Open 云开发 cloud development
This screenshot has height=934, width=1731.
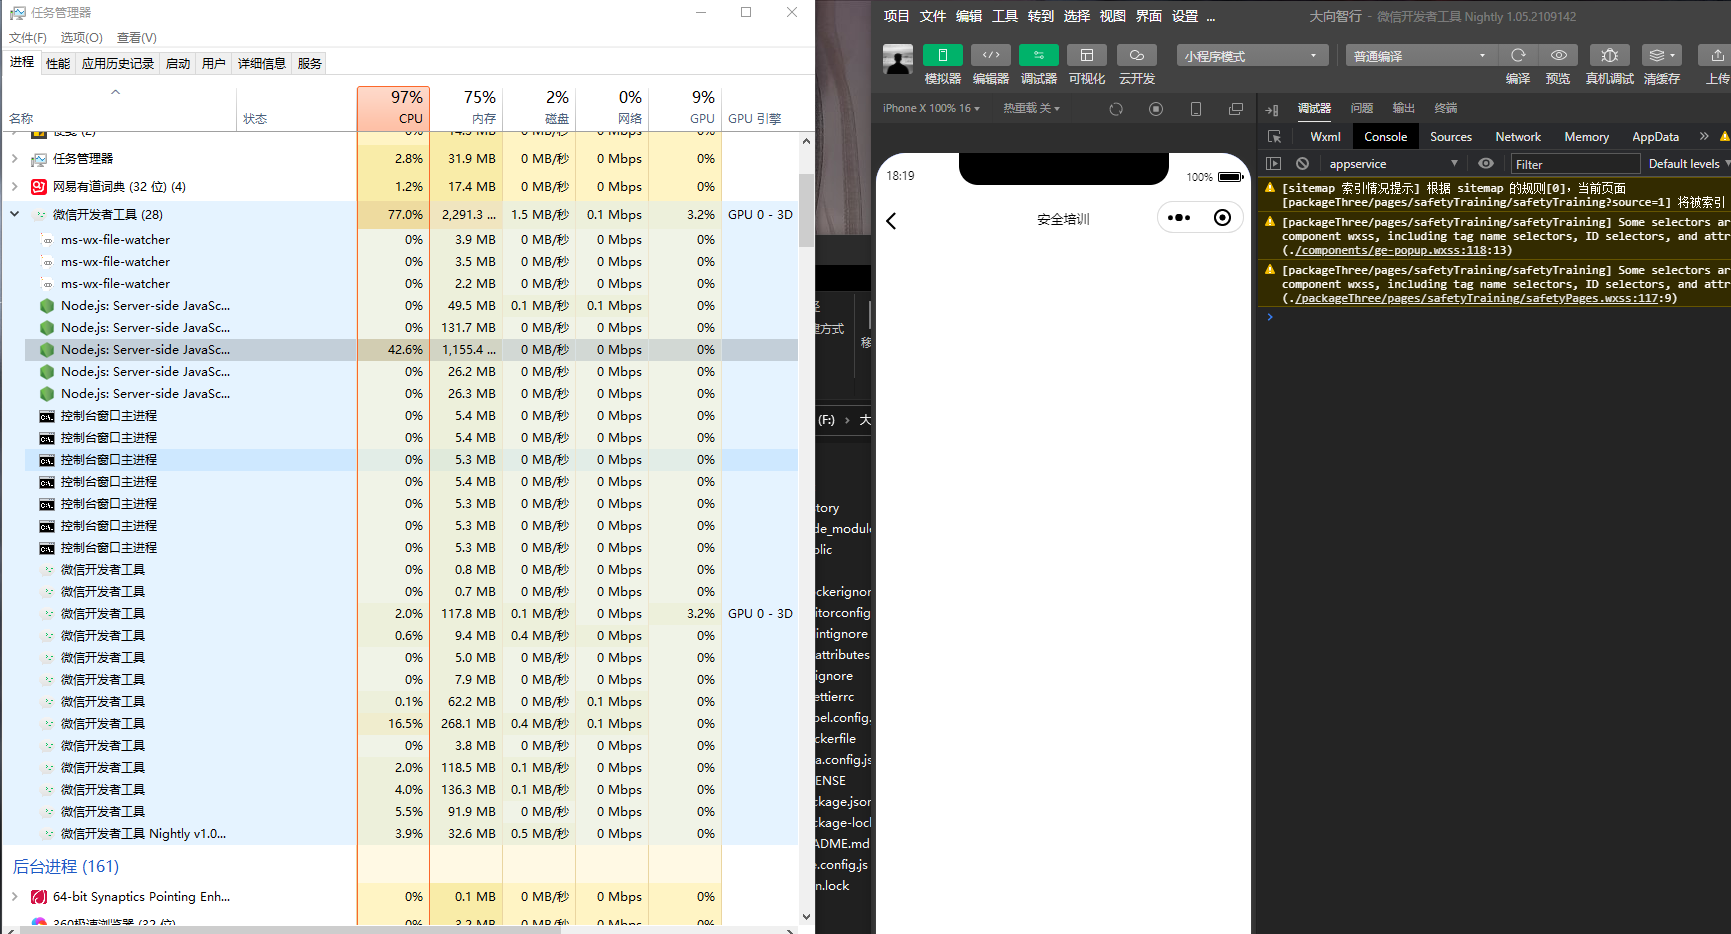tap(1136, 56)
